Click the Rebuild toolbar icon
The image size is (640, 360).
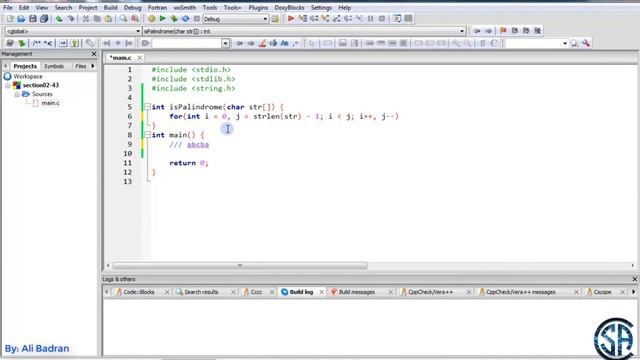point(185,19)
